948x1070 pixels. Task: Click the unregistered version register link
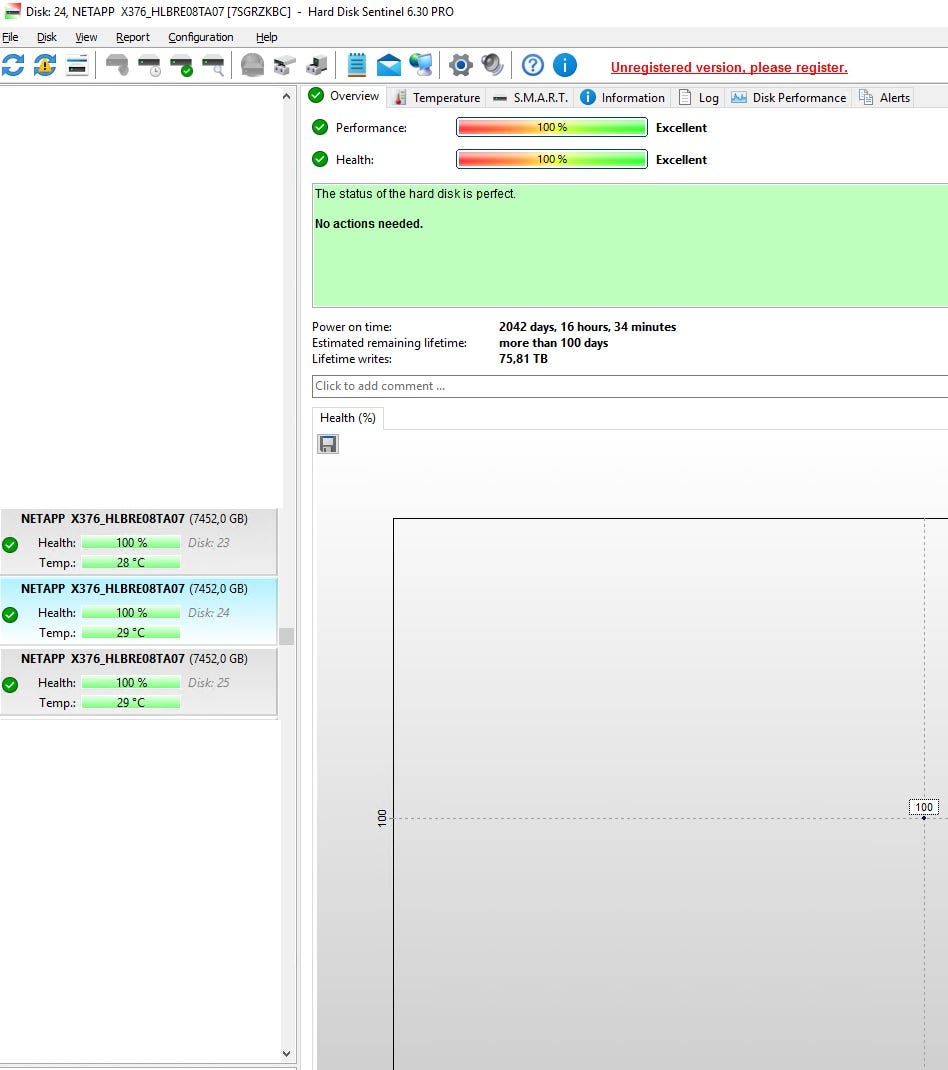729,67
